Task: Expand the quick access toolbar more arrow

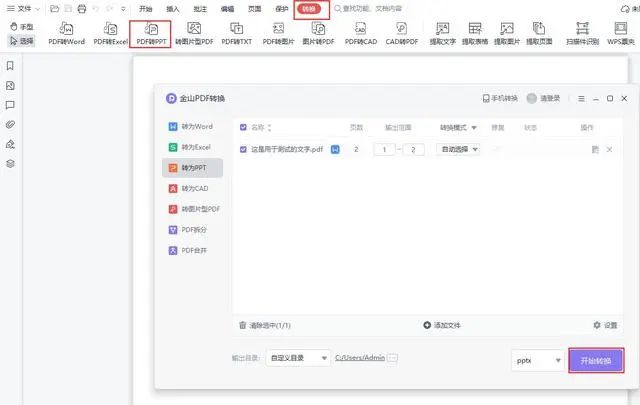Action: coord(123,9)
